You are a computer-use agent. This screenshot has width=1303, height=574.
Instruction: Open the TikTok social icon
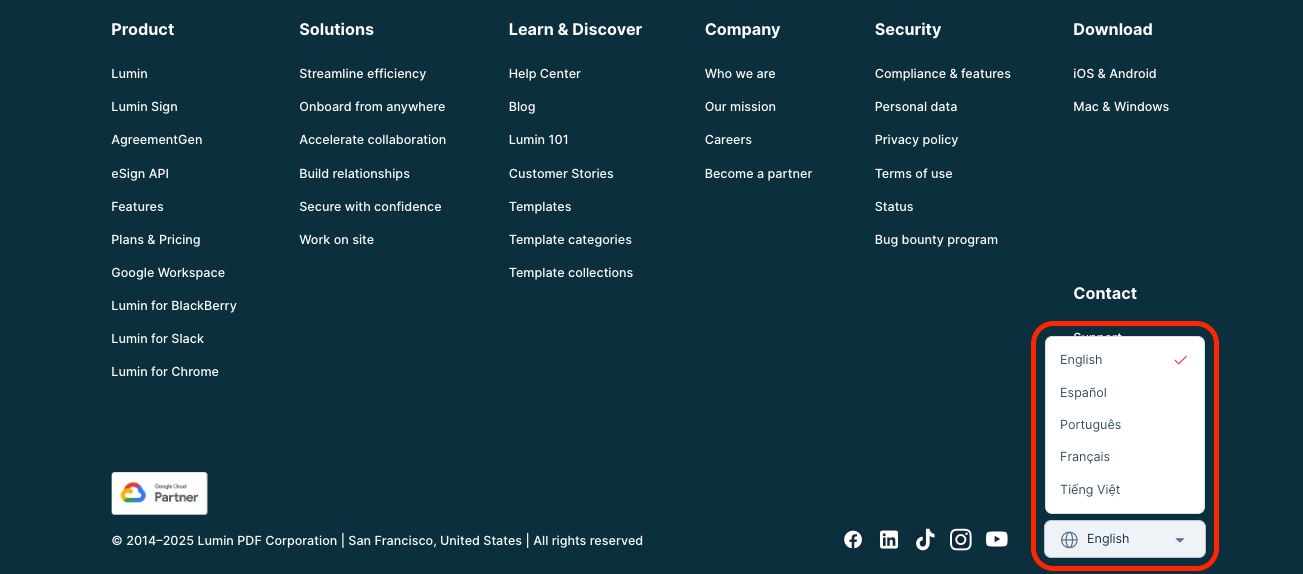point(925,540)
